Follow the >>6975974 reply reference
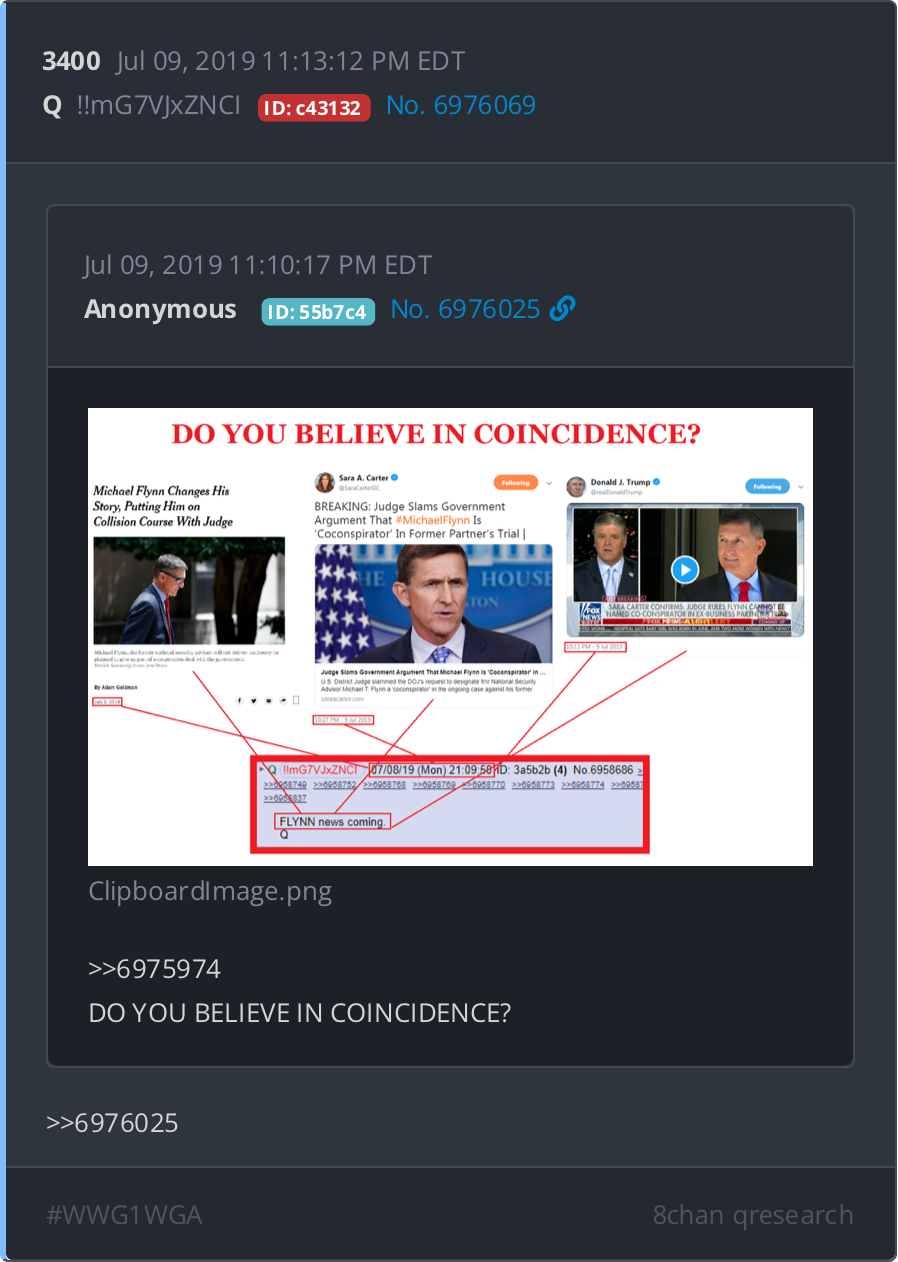This screenshot has width=898, height=1262. pos(155,969)
